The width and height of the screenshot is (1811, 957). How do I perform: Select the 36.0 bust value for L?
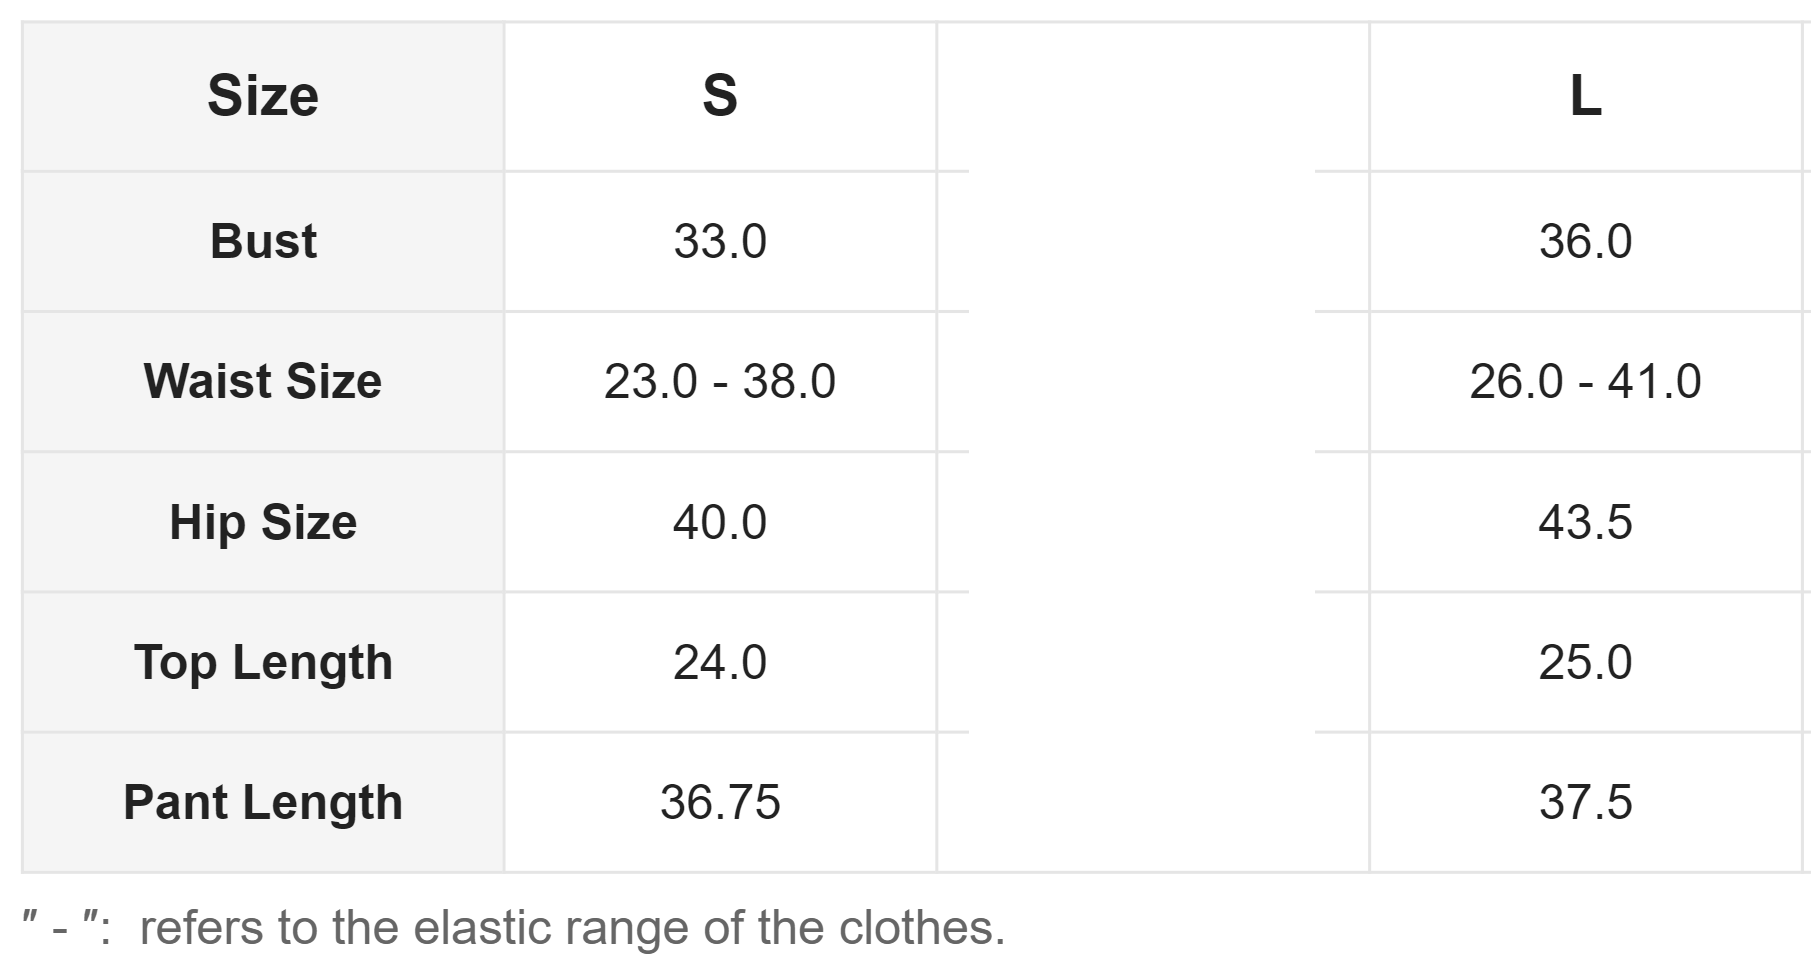1585,241
